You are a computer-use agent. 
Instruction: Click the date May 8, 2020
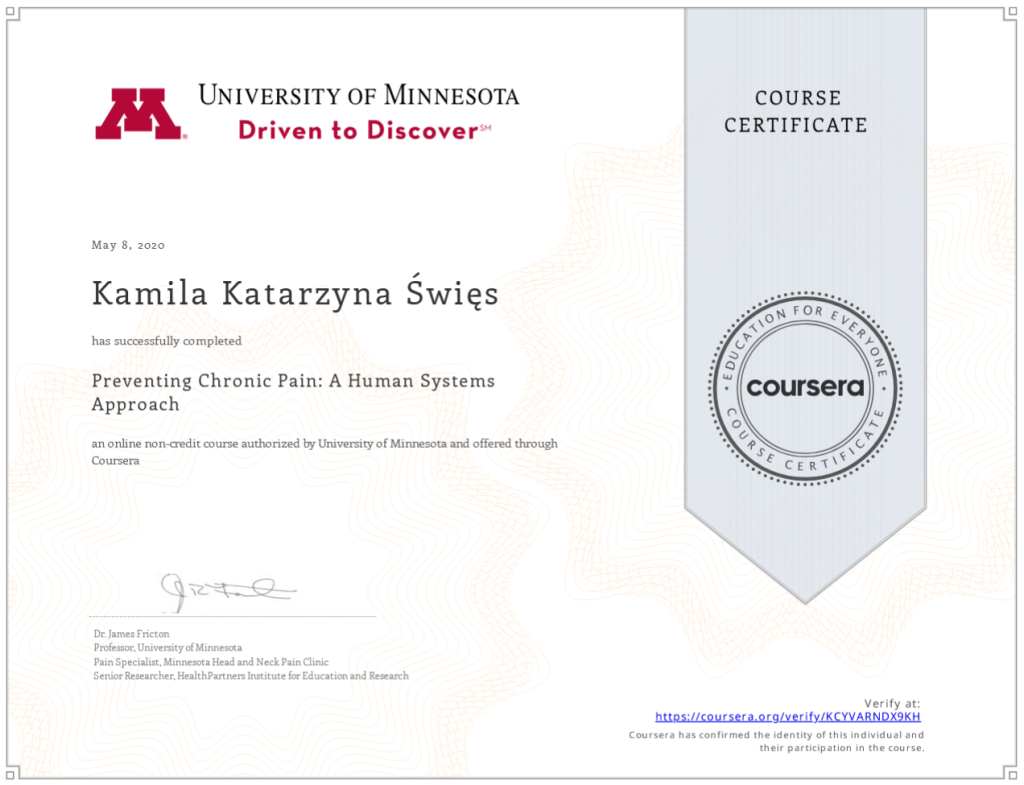128,245
